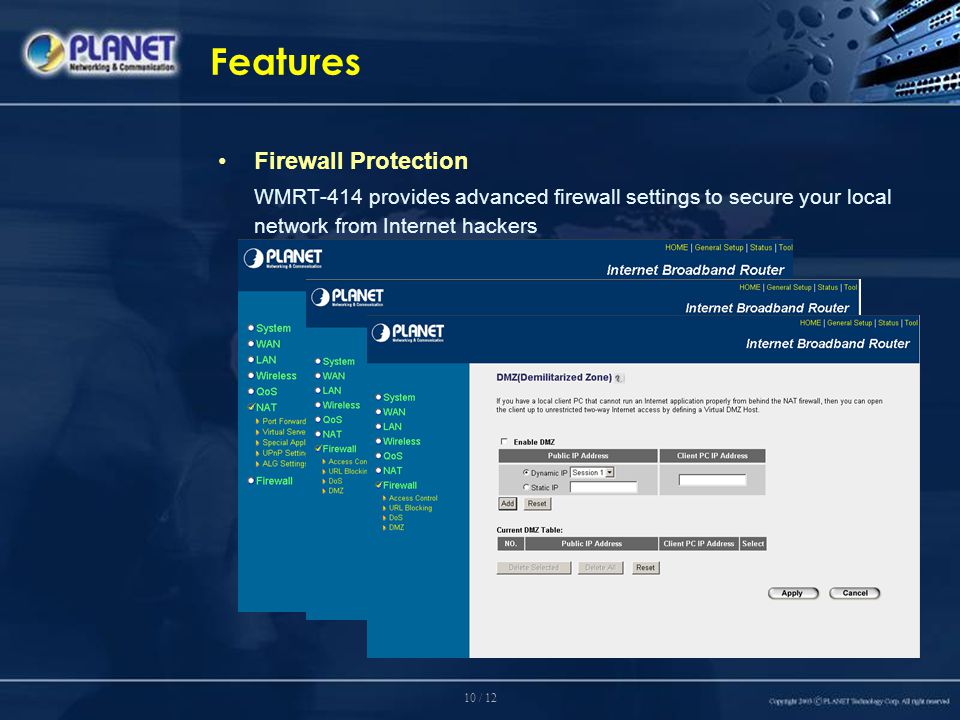Select QoS in middle window sidebar
The height and width of the screenshot is (720, 960).
click(332, 420)
